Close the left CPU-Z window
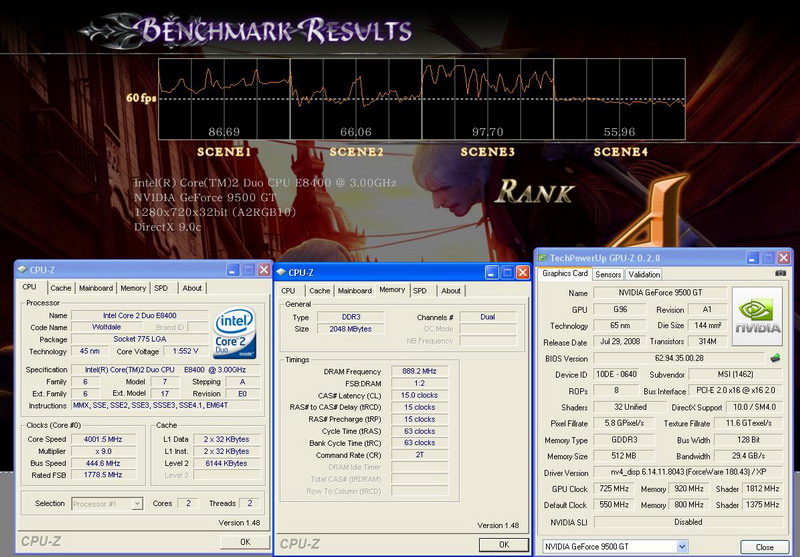 (x=264, y=270)
